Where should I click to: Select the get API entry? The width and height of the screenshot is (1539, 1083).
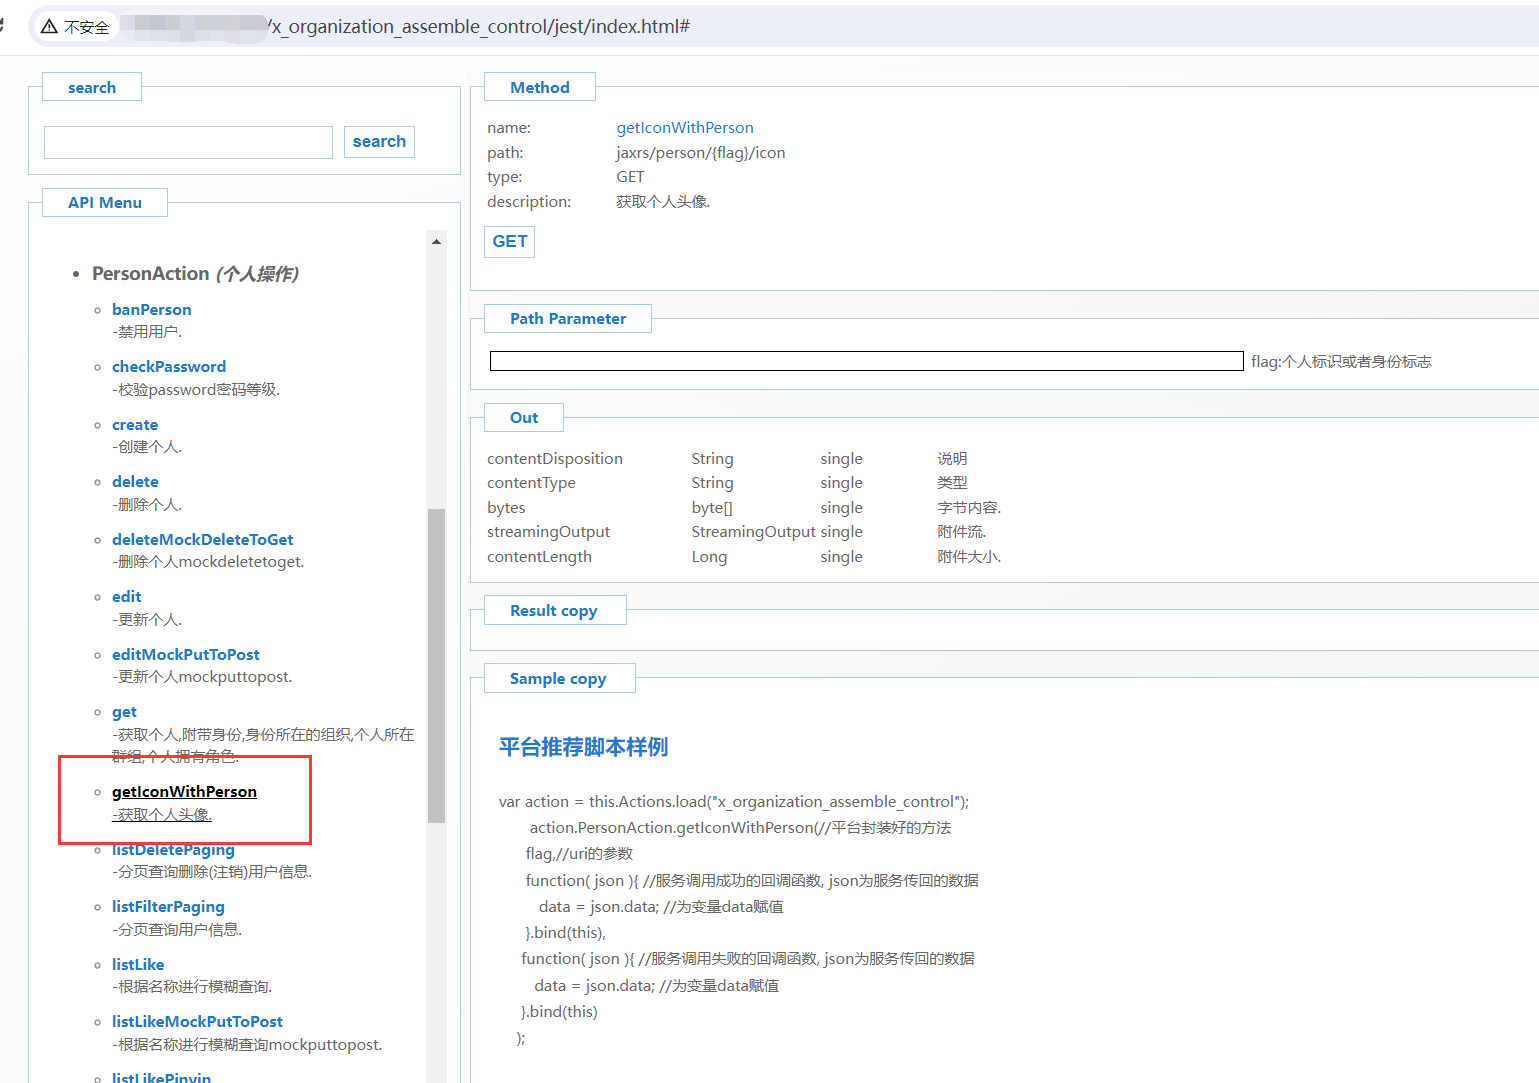[124, 712]
